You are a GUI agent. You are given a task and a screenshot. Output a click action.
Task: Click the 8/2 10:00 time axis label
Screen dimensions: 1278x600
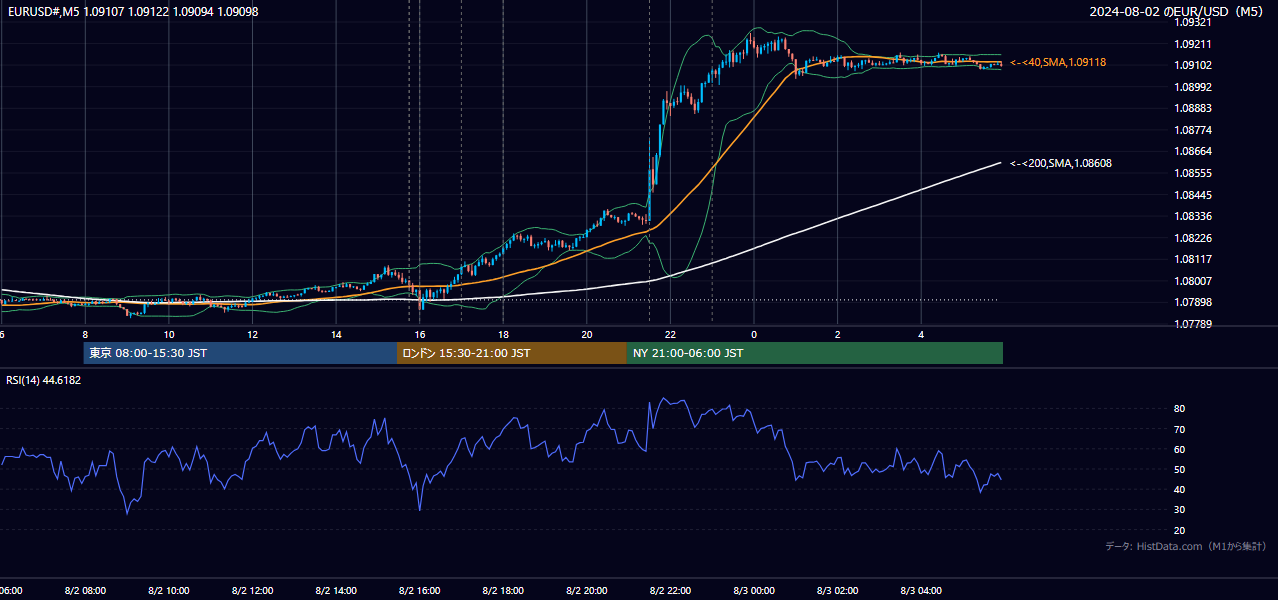(169, 590)
